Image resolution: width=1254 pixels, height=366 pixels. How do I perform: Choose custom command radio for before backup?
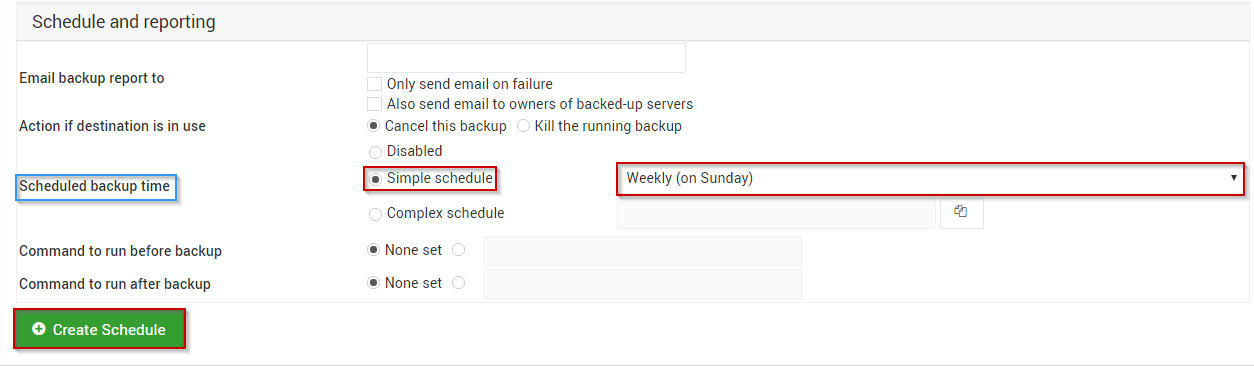tap(459, 250)
